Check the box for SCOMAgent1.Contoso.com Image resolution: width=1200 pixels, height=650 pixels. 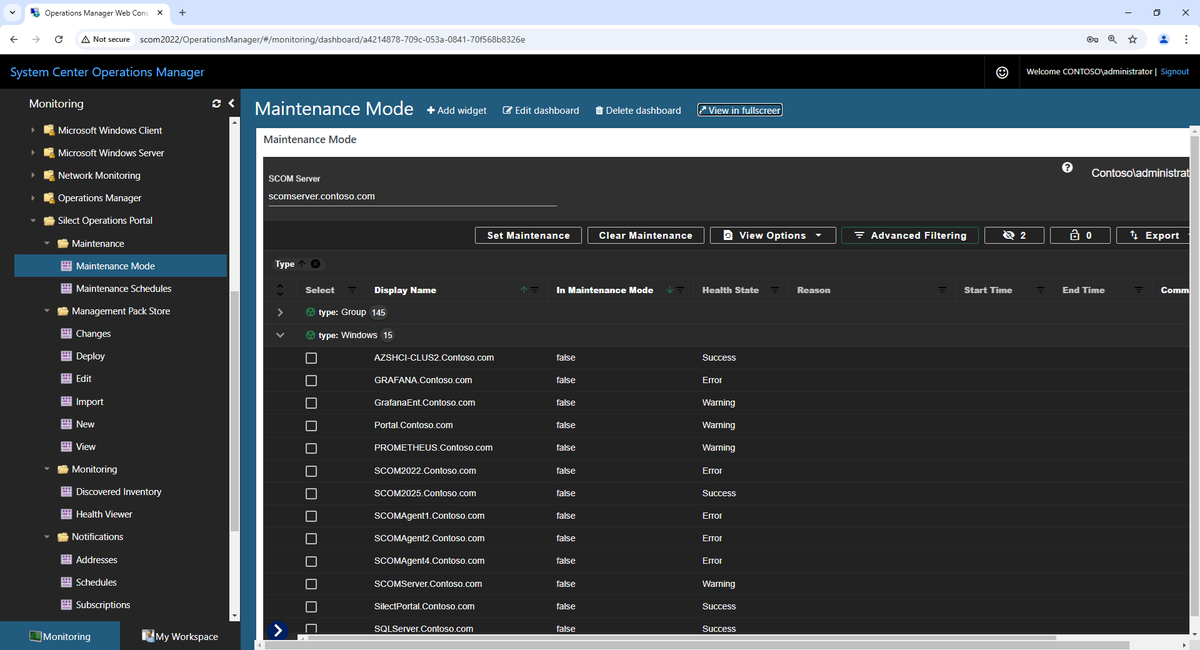311,516
